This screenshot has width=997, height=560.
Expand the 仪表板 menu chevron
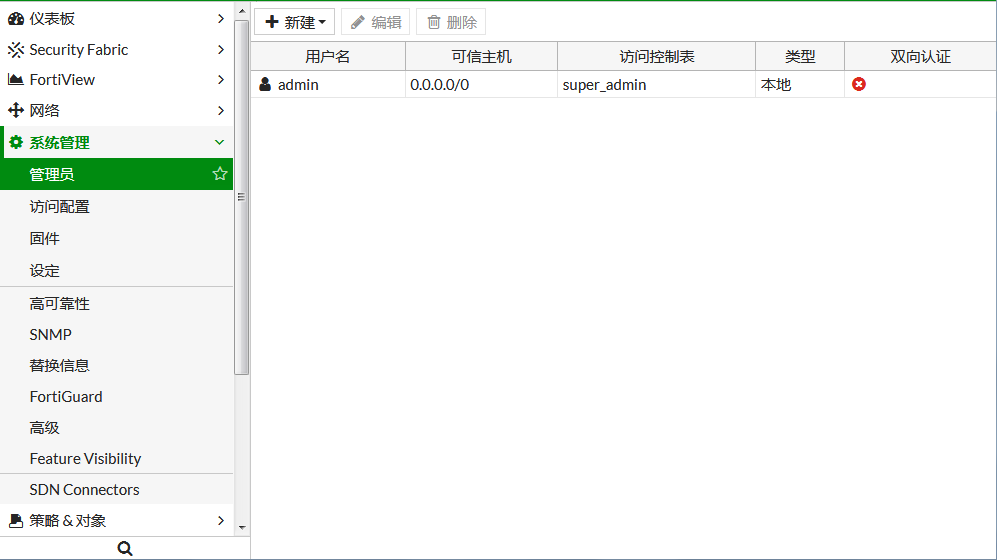coord(221,19)
